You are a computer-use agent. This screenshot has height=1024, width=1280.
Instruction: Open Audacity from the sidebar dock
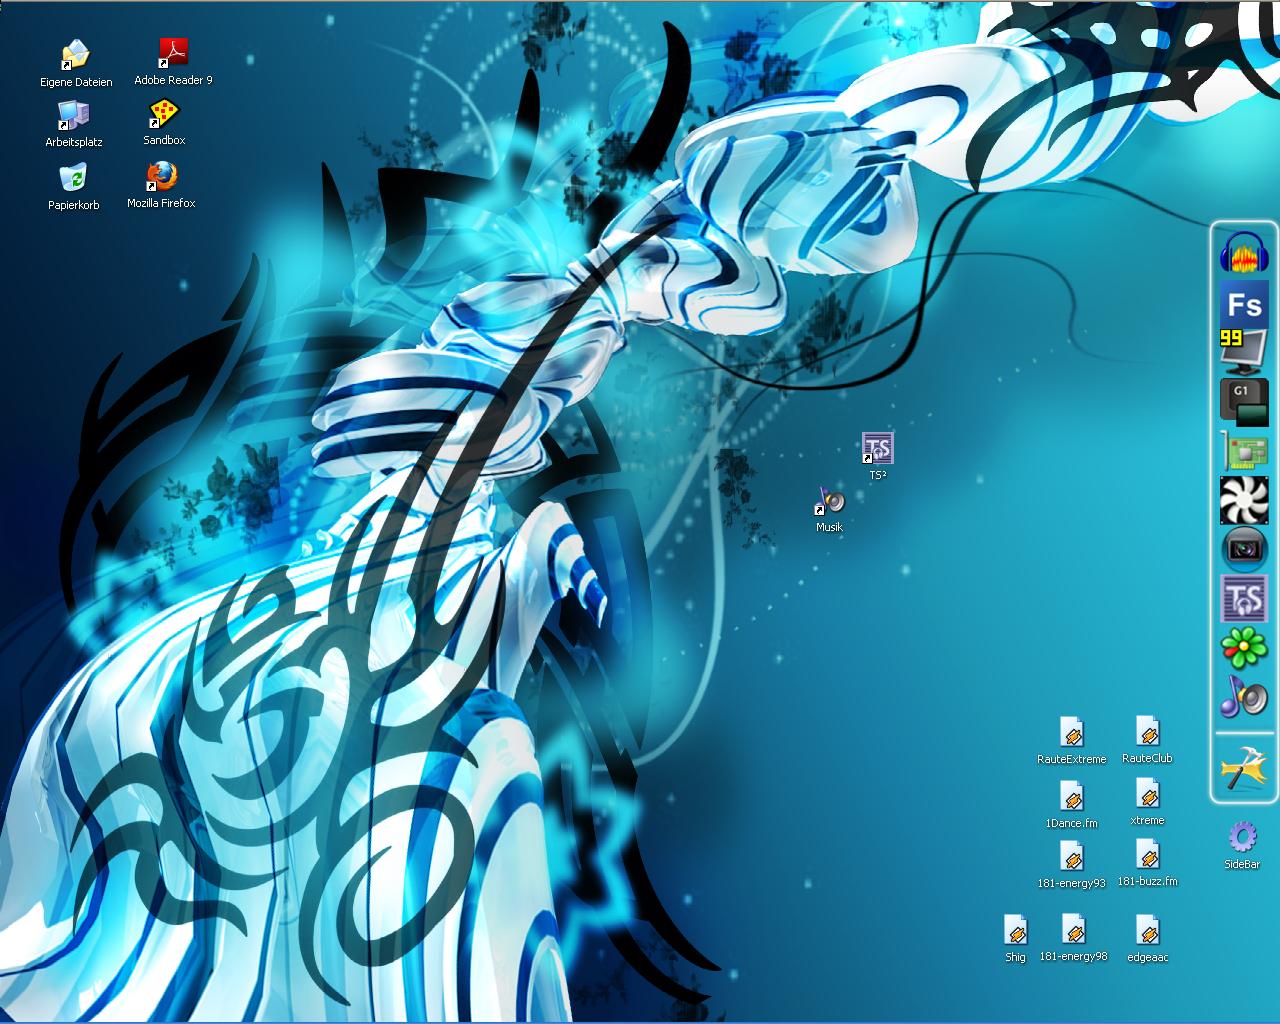pyautogui.click(x=1244, y=252)
